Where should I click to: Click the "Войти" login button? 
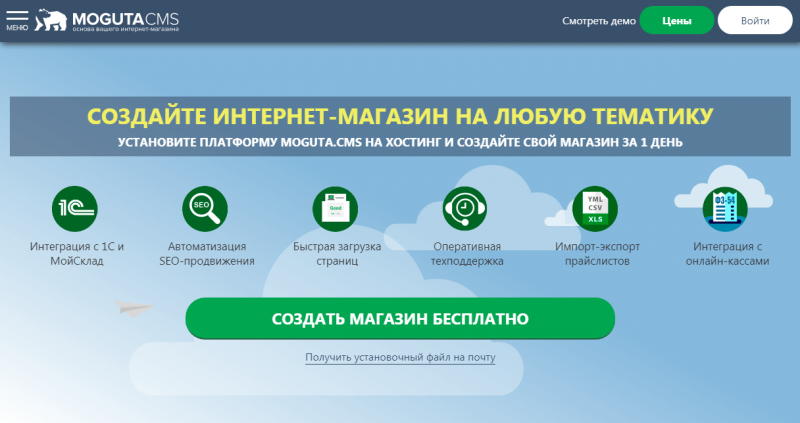coord(755,21)
